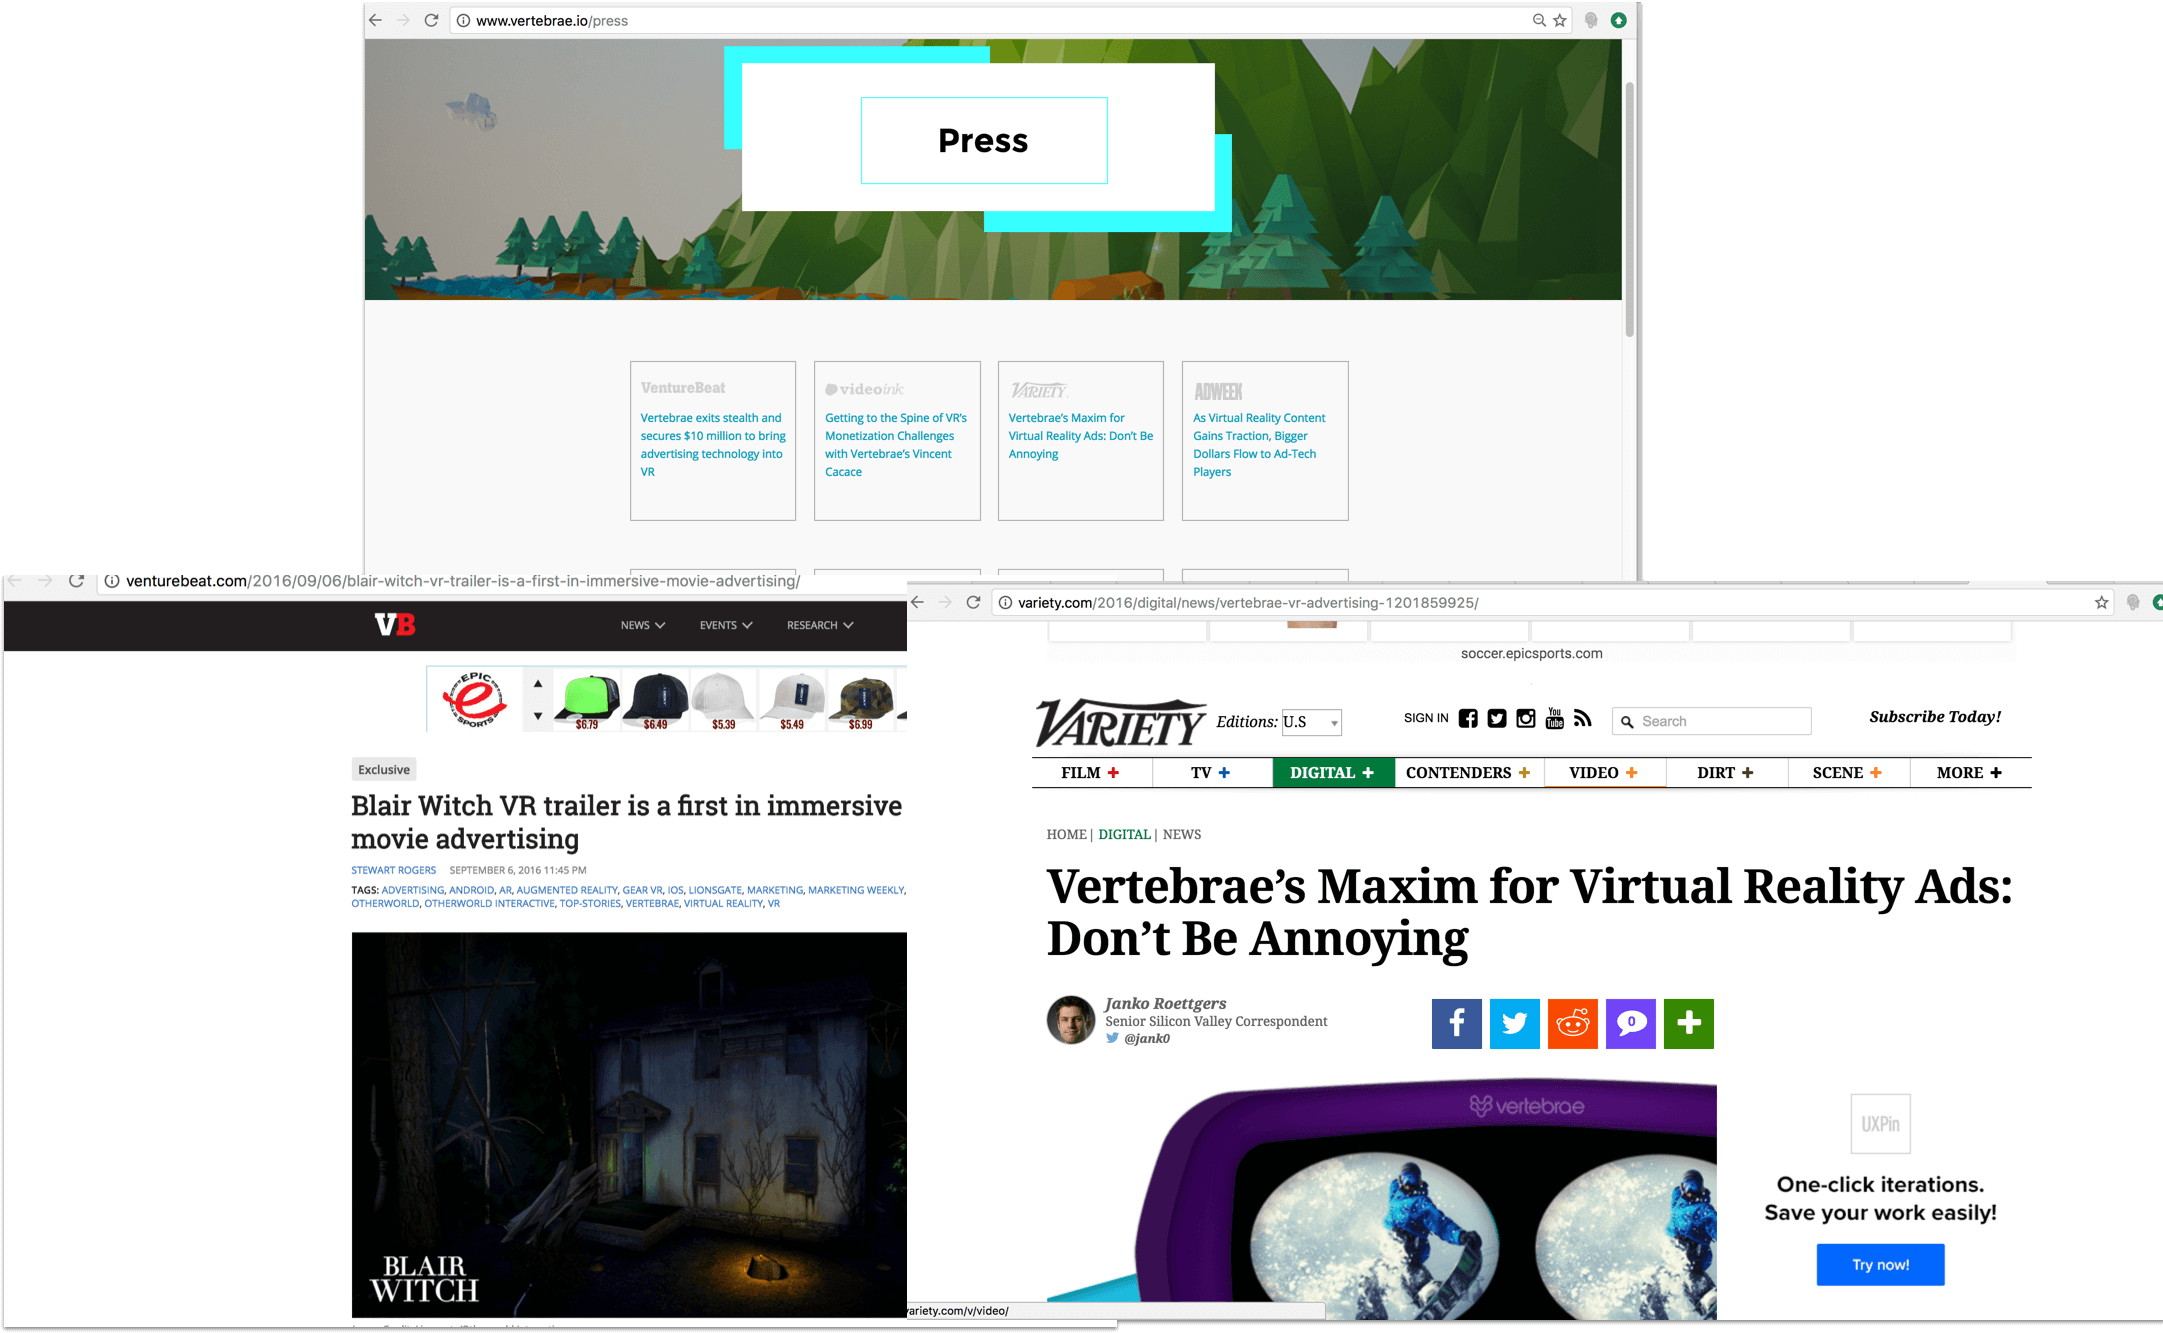The height and width of the screenshot is (1333, 2163).
Task: Go back in the Variety browser window
Action: click(918, 602)
